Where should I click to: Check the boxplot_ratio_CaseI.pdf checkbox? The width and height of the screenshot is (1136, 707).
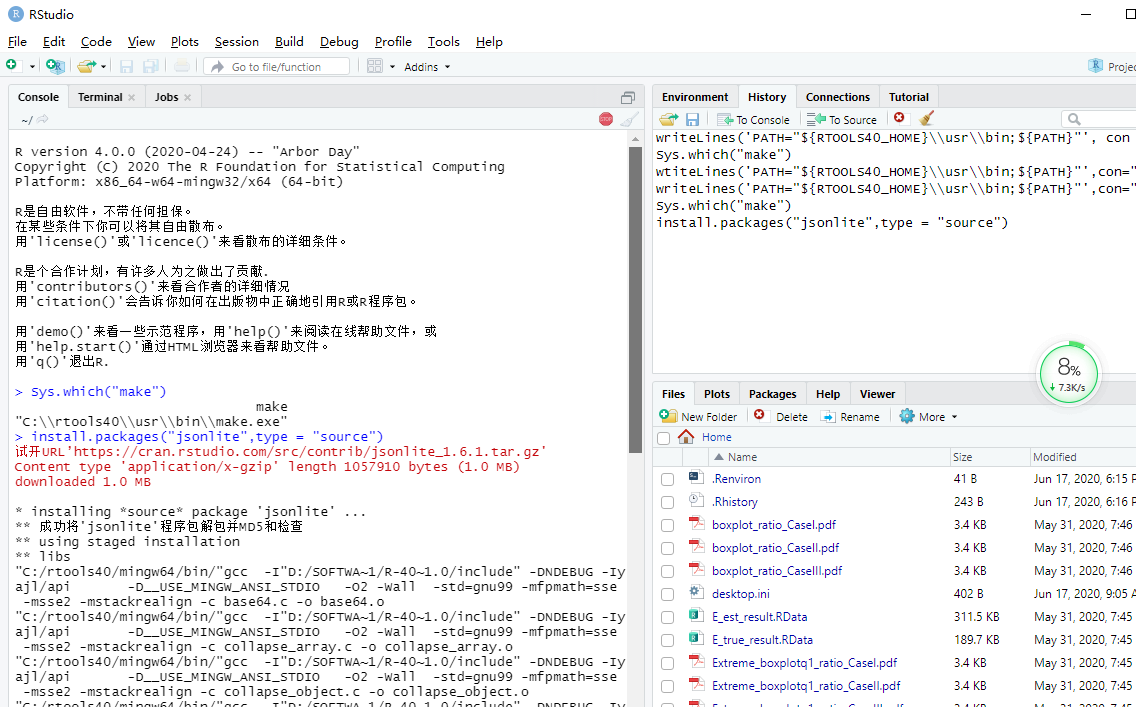(667, 526)
